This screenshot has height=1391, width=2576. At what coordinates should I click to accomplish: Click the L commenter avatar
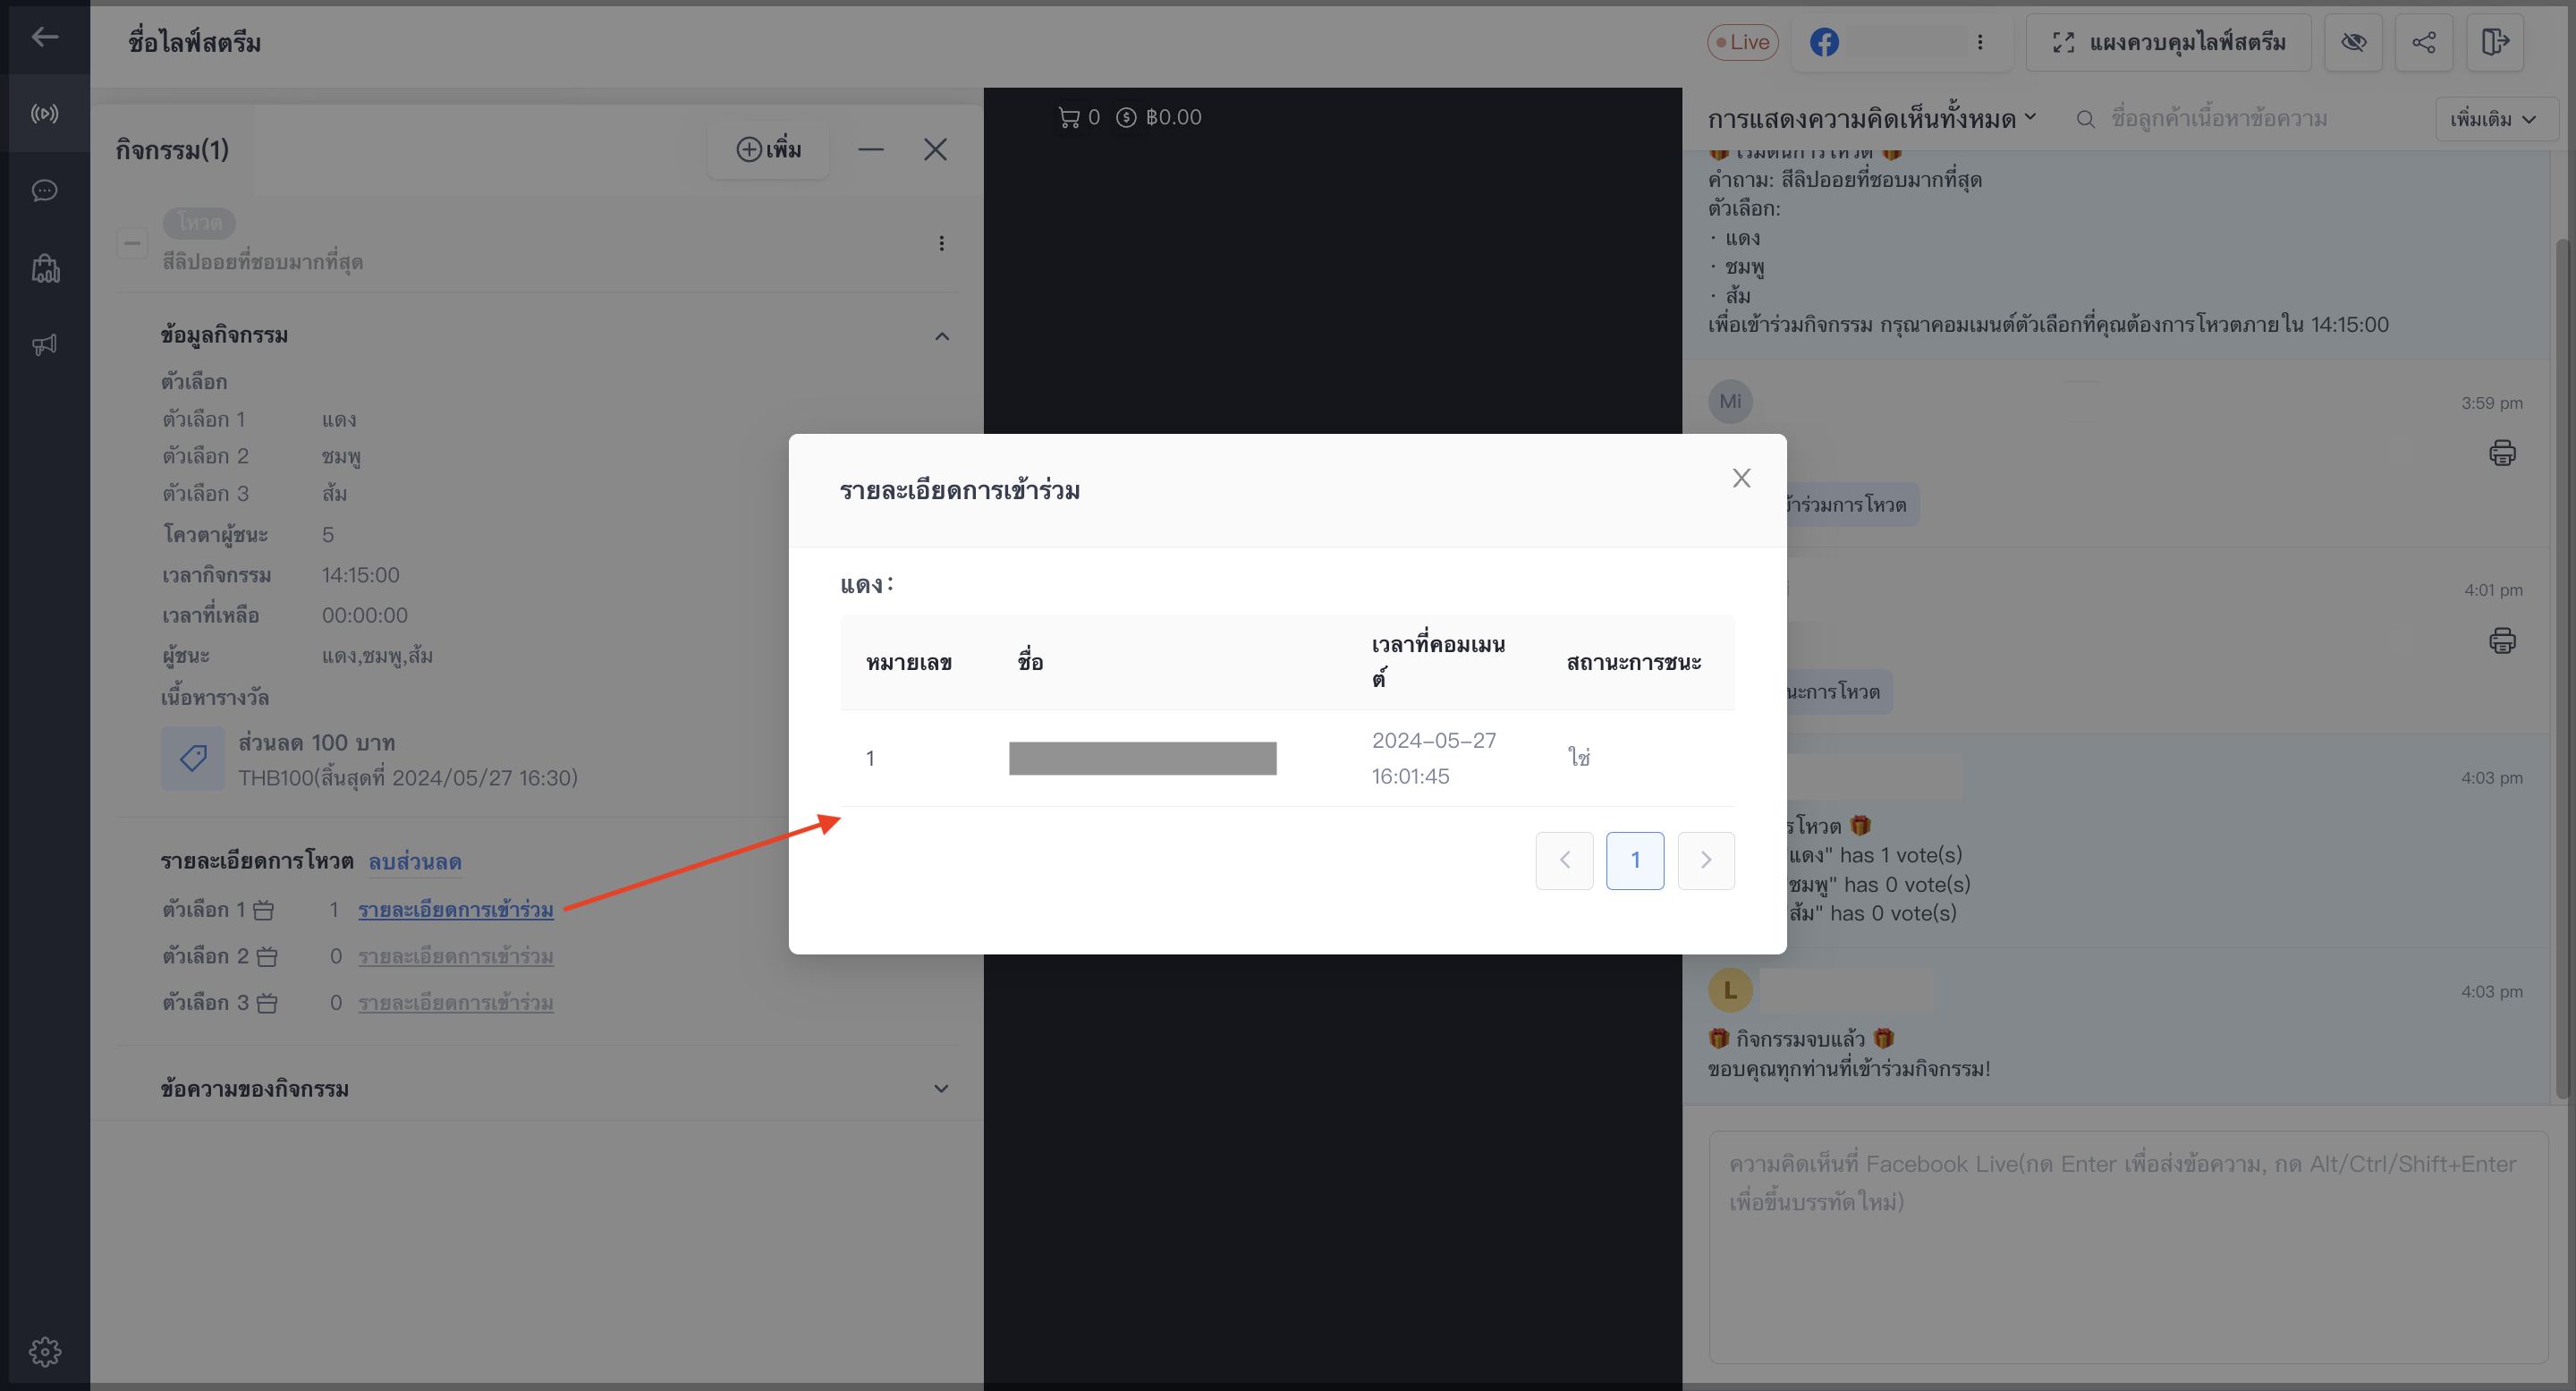[x=1730, y=991]
